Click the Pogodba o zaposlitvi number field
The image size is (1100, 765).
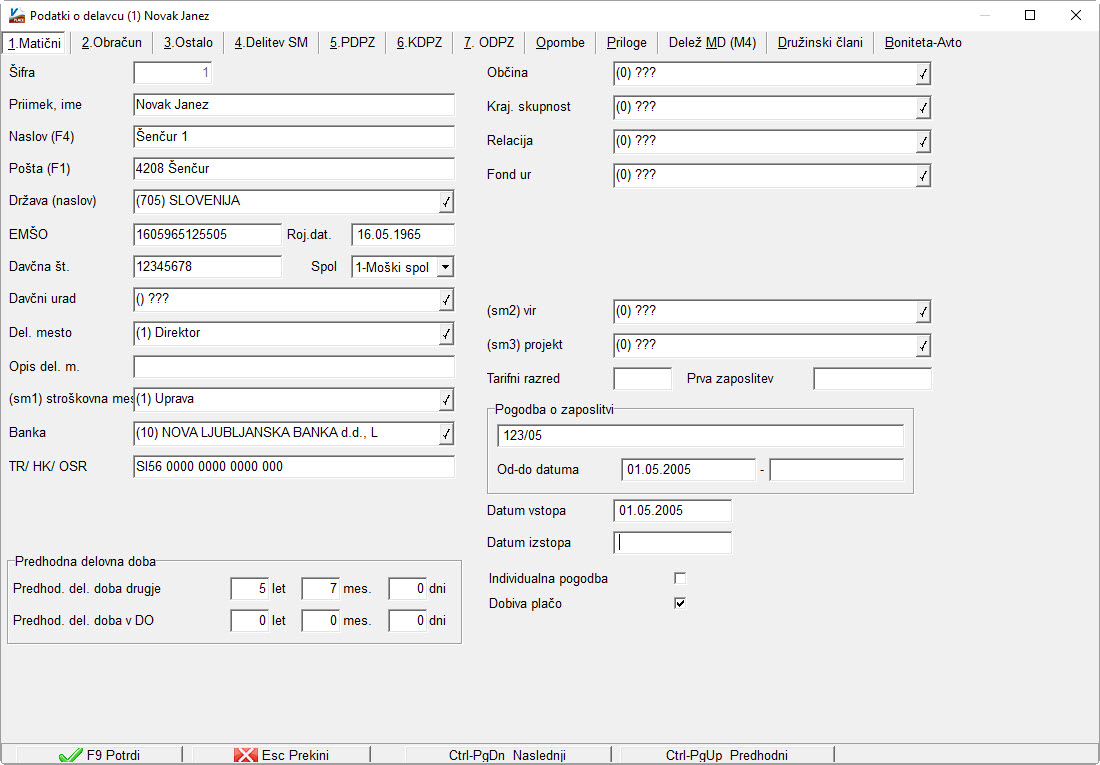[x=700, y=436]
